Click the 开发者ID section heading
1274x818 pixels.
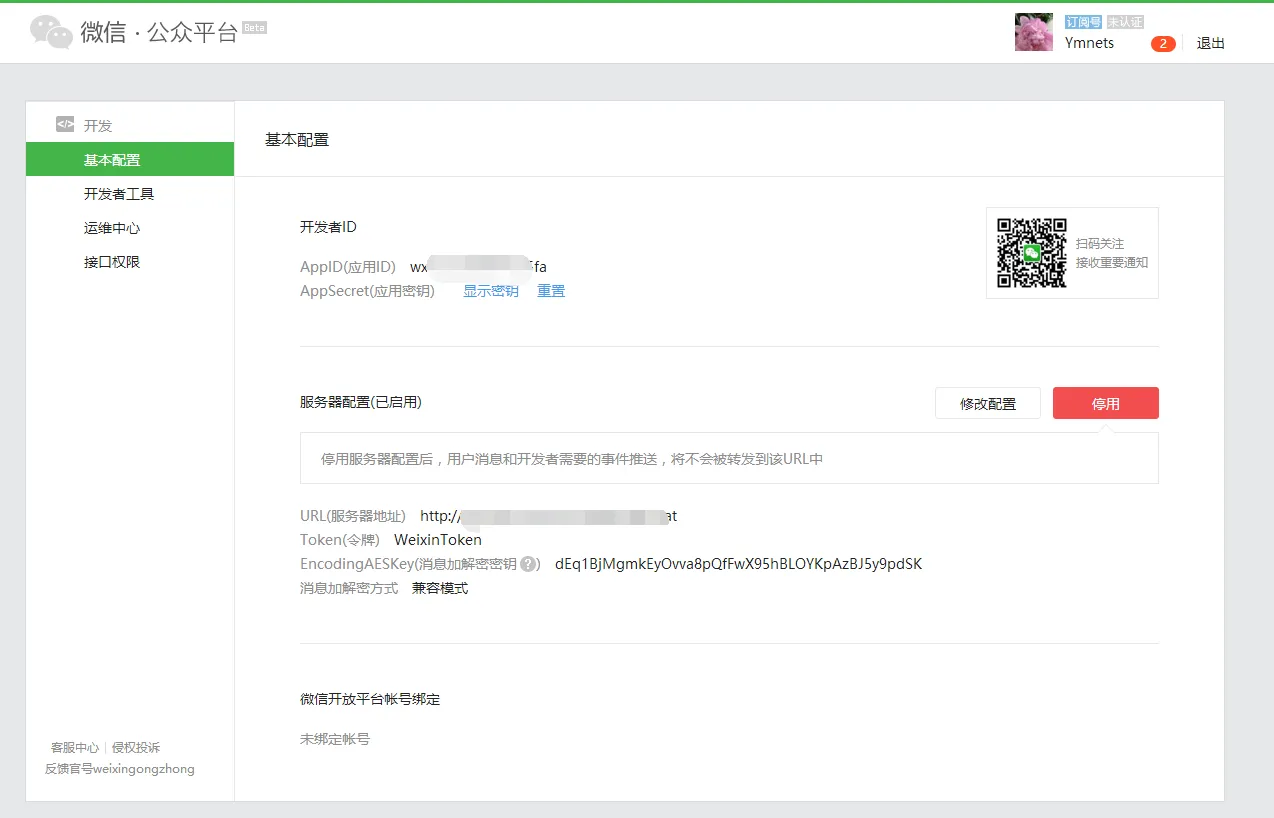(x=328, y=227)
